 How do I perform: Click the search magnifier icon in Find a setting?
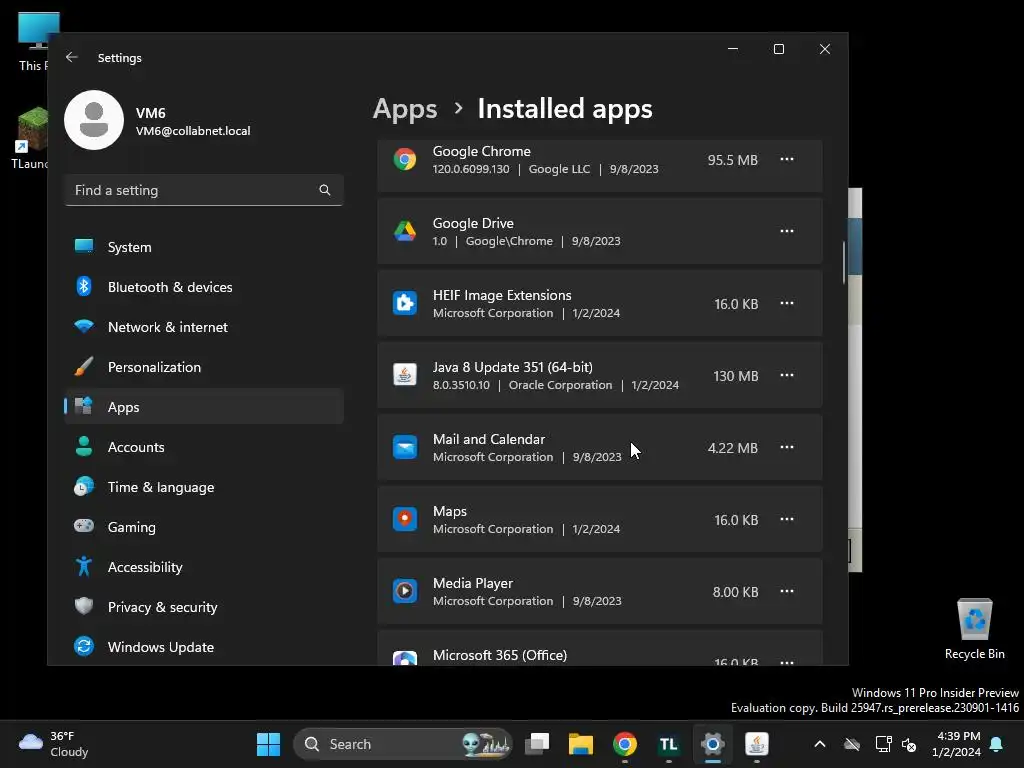[325, 190]
